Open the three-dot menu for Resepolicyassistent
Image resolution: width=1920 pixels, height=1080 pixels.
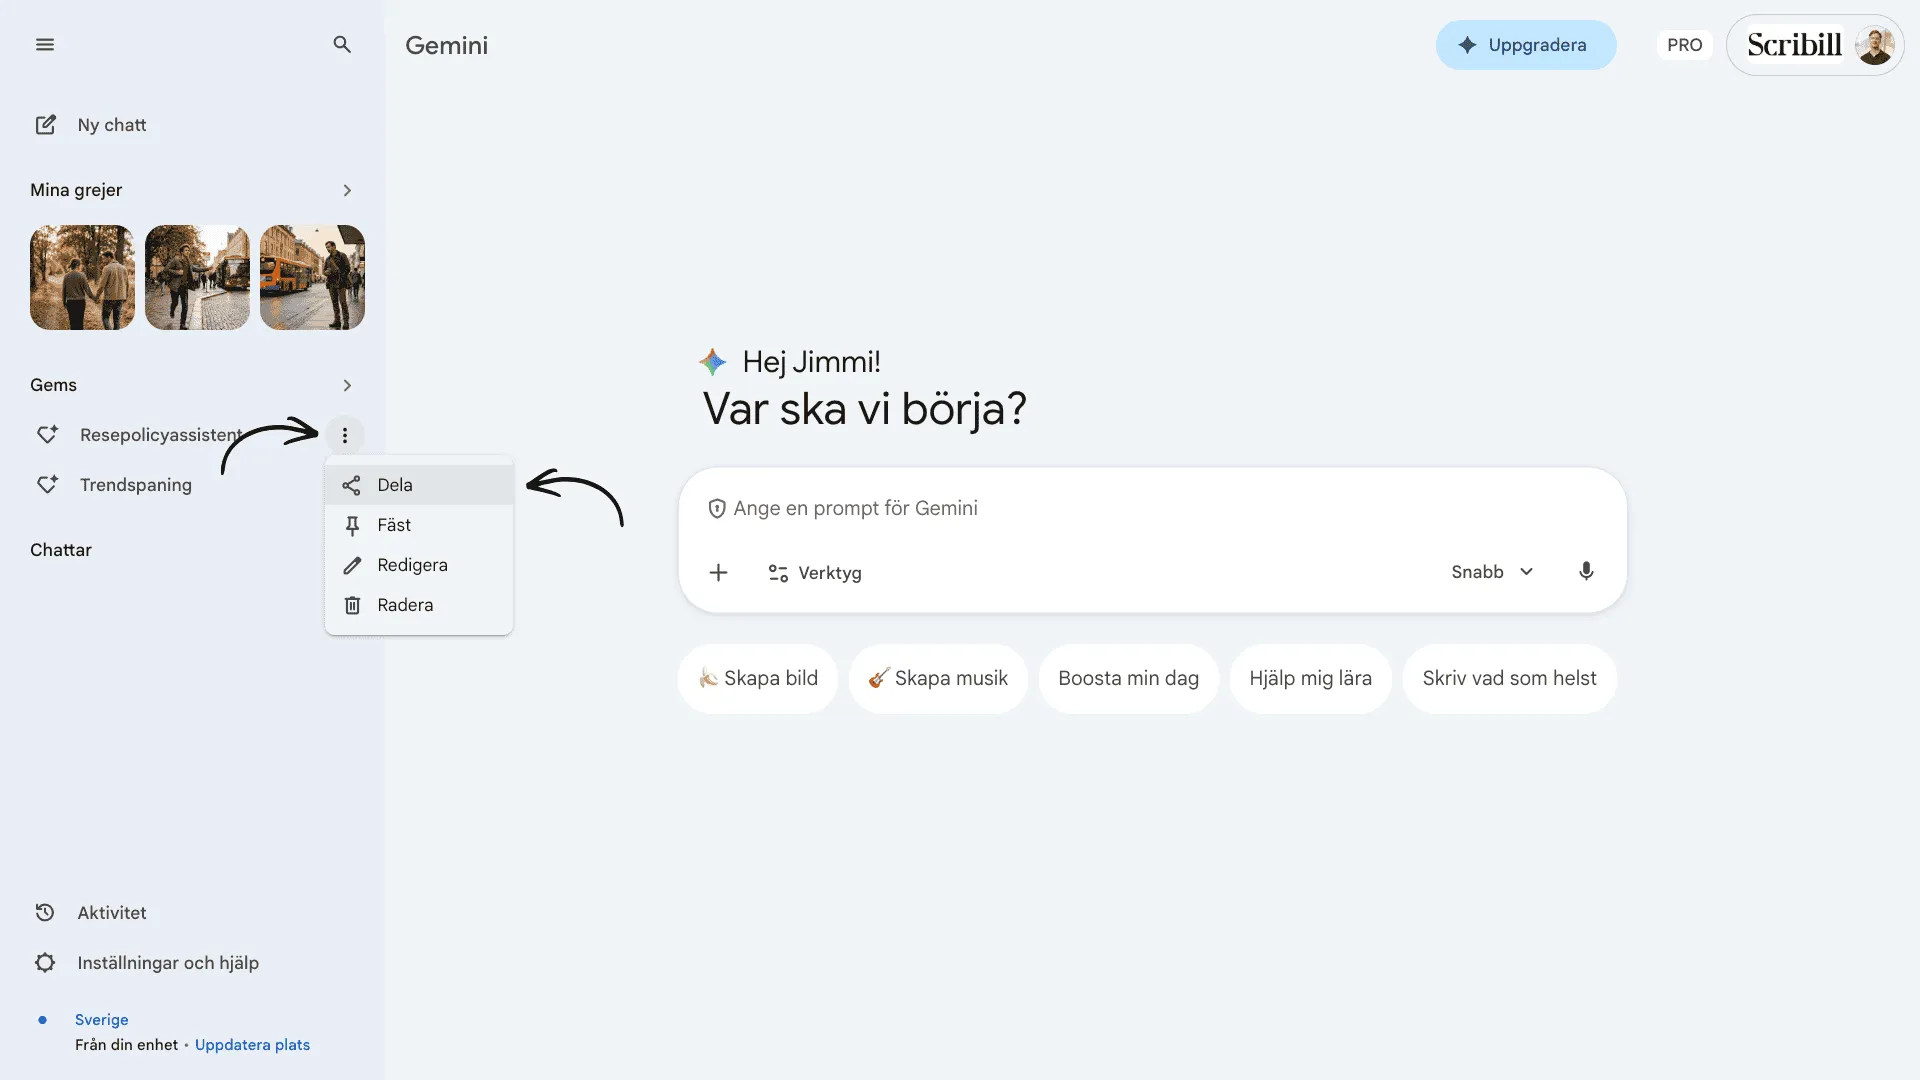coord(345,435)
